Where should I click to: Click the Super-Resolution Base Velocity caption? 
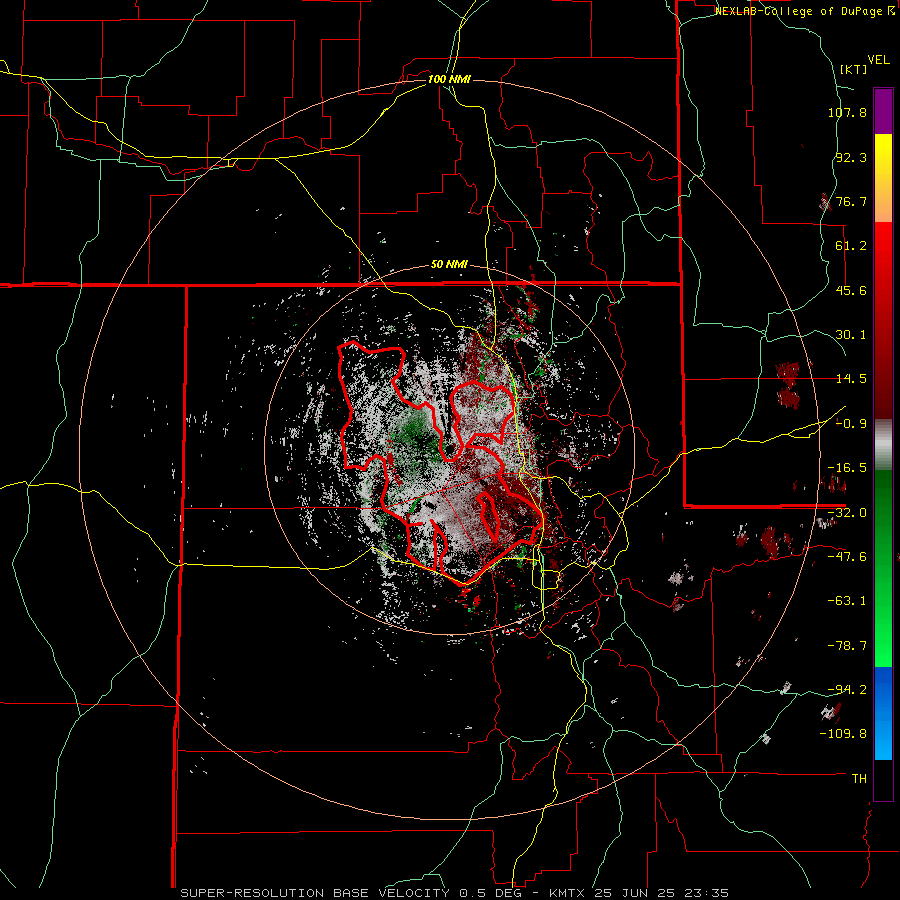tap(455, 893)
